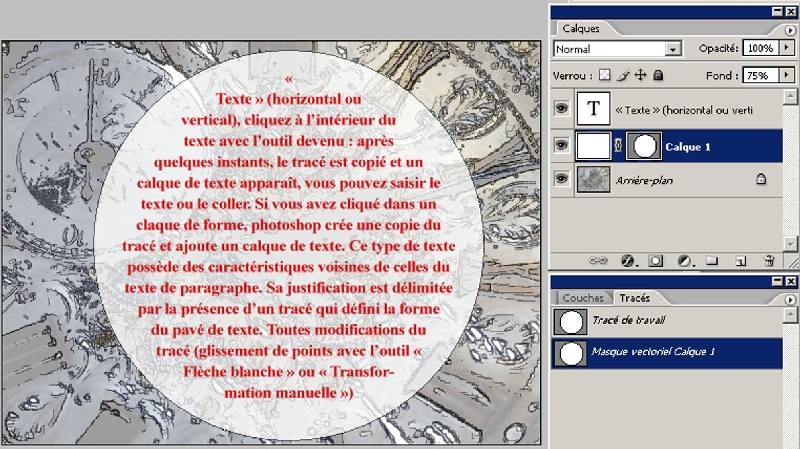Click layers list scrollbar down arrow

point(790,243)
